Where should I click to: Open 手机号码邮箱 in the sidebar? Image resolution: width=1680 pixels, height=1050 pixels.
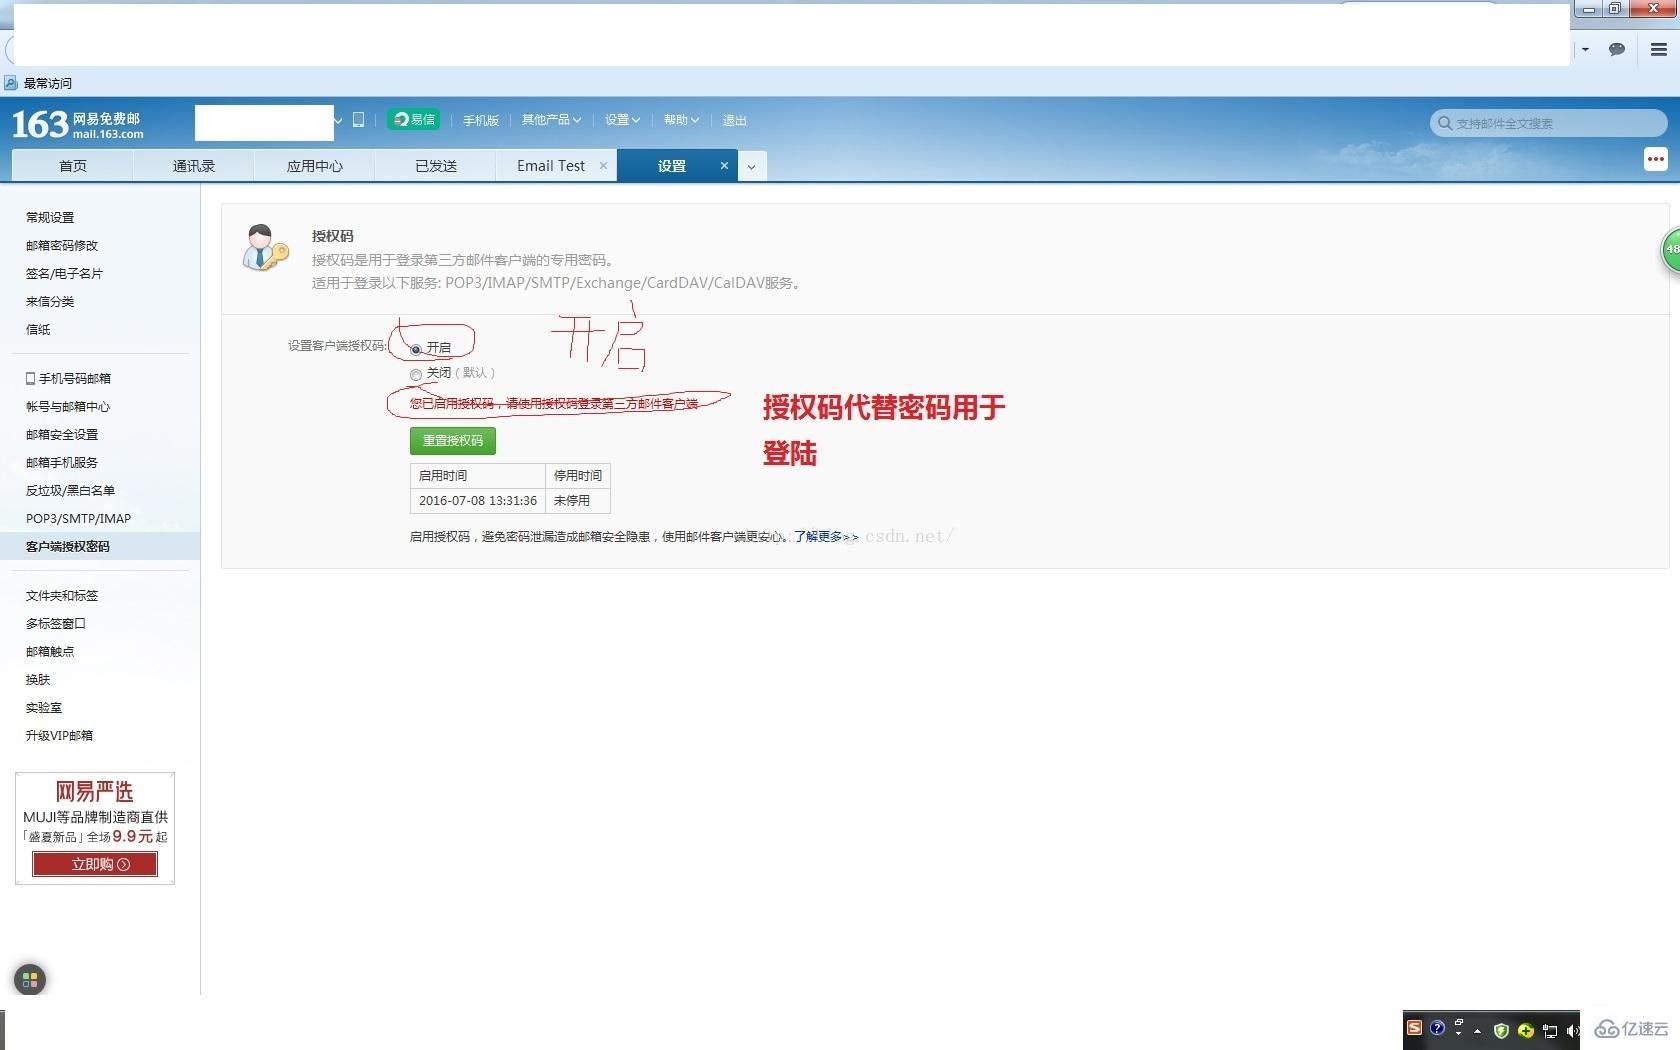pyautogui.click(x=68, y=378)
